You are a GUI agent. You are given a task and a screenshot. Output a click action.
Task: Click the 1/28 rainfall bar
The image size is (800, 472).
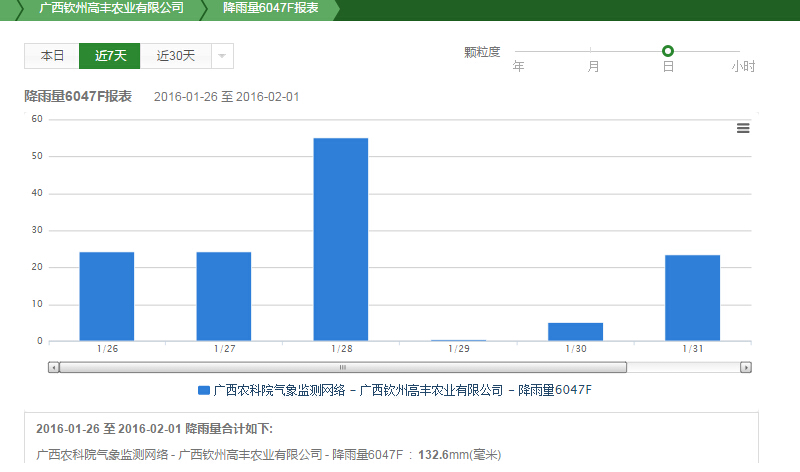pos(340,240)
